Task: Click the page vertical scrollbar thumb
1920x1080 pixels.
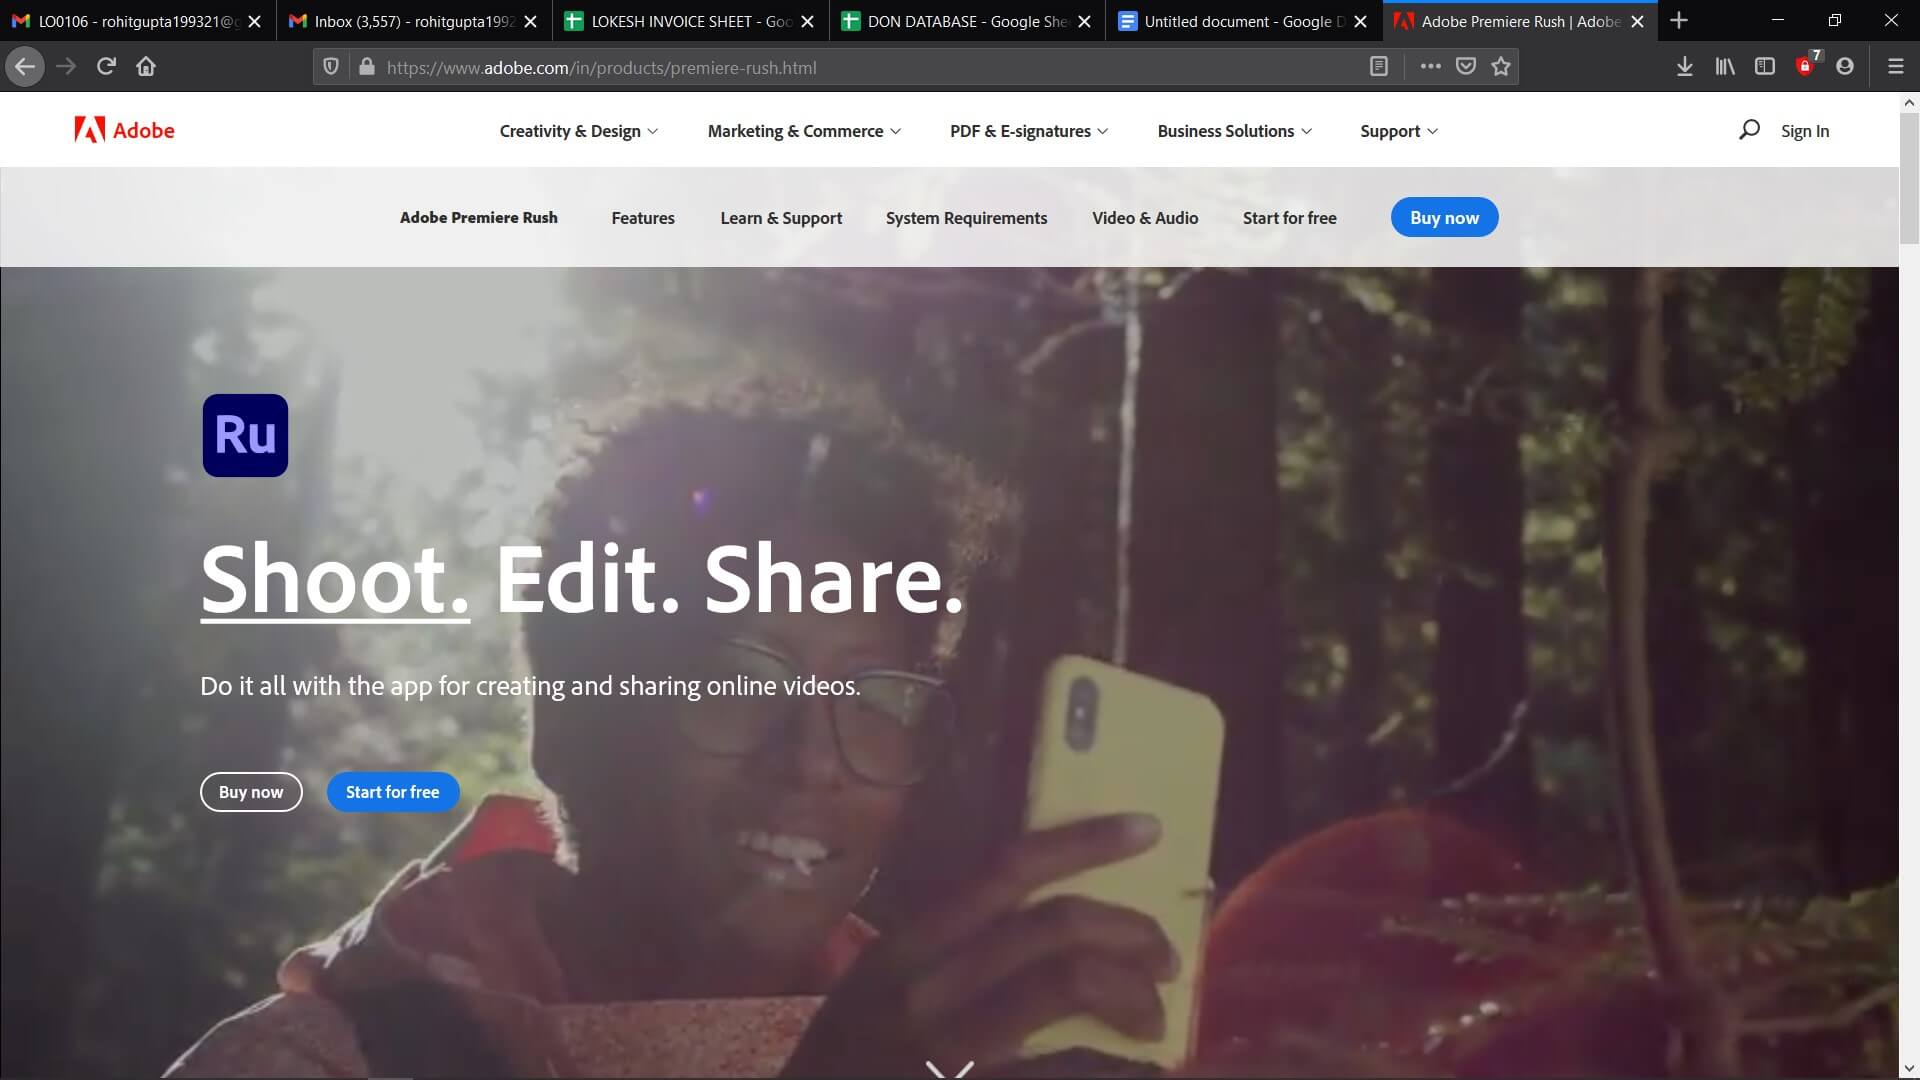Action: [1909, 180]
